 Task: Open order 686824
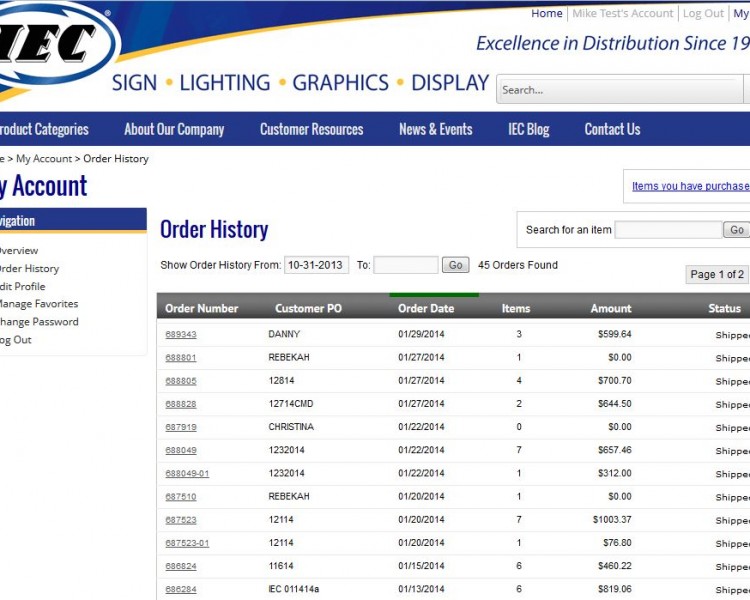[181, 566]
